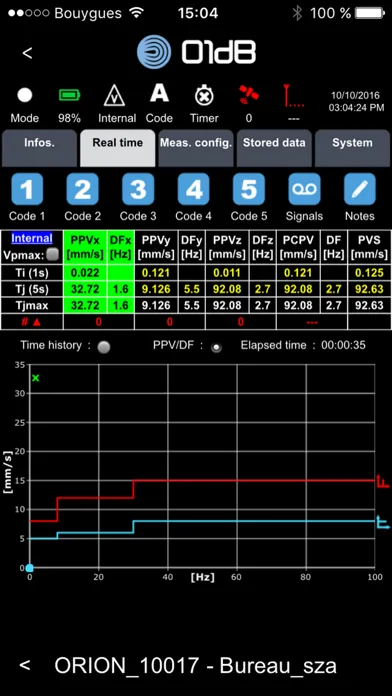Select the PPV/DF radio button
This screenshot has width=392, height=696.
216,348
